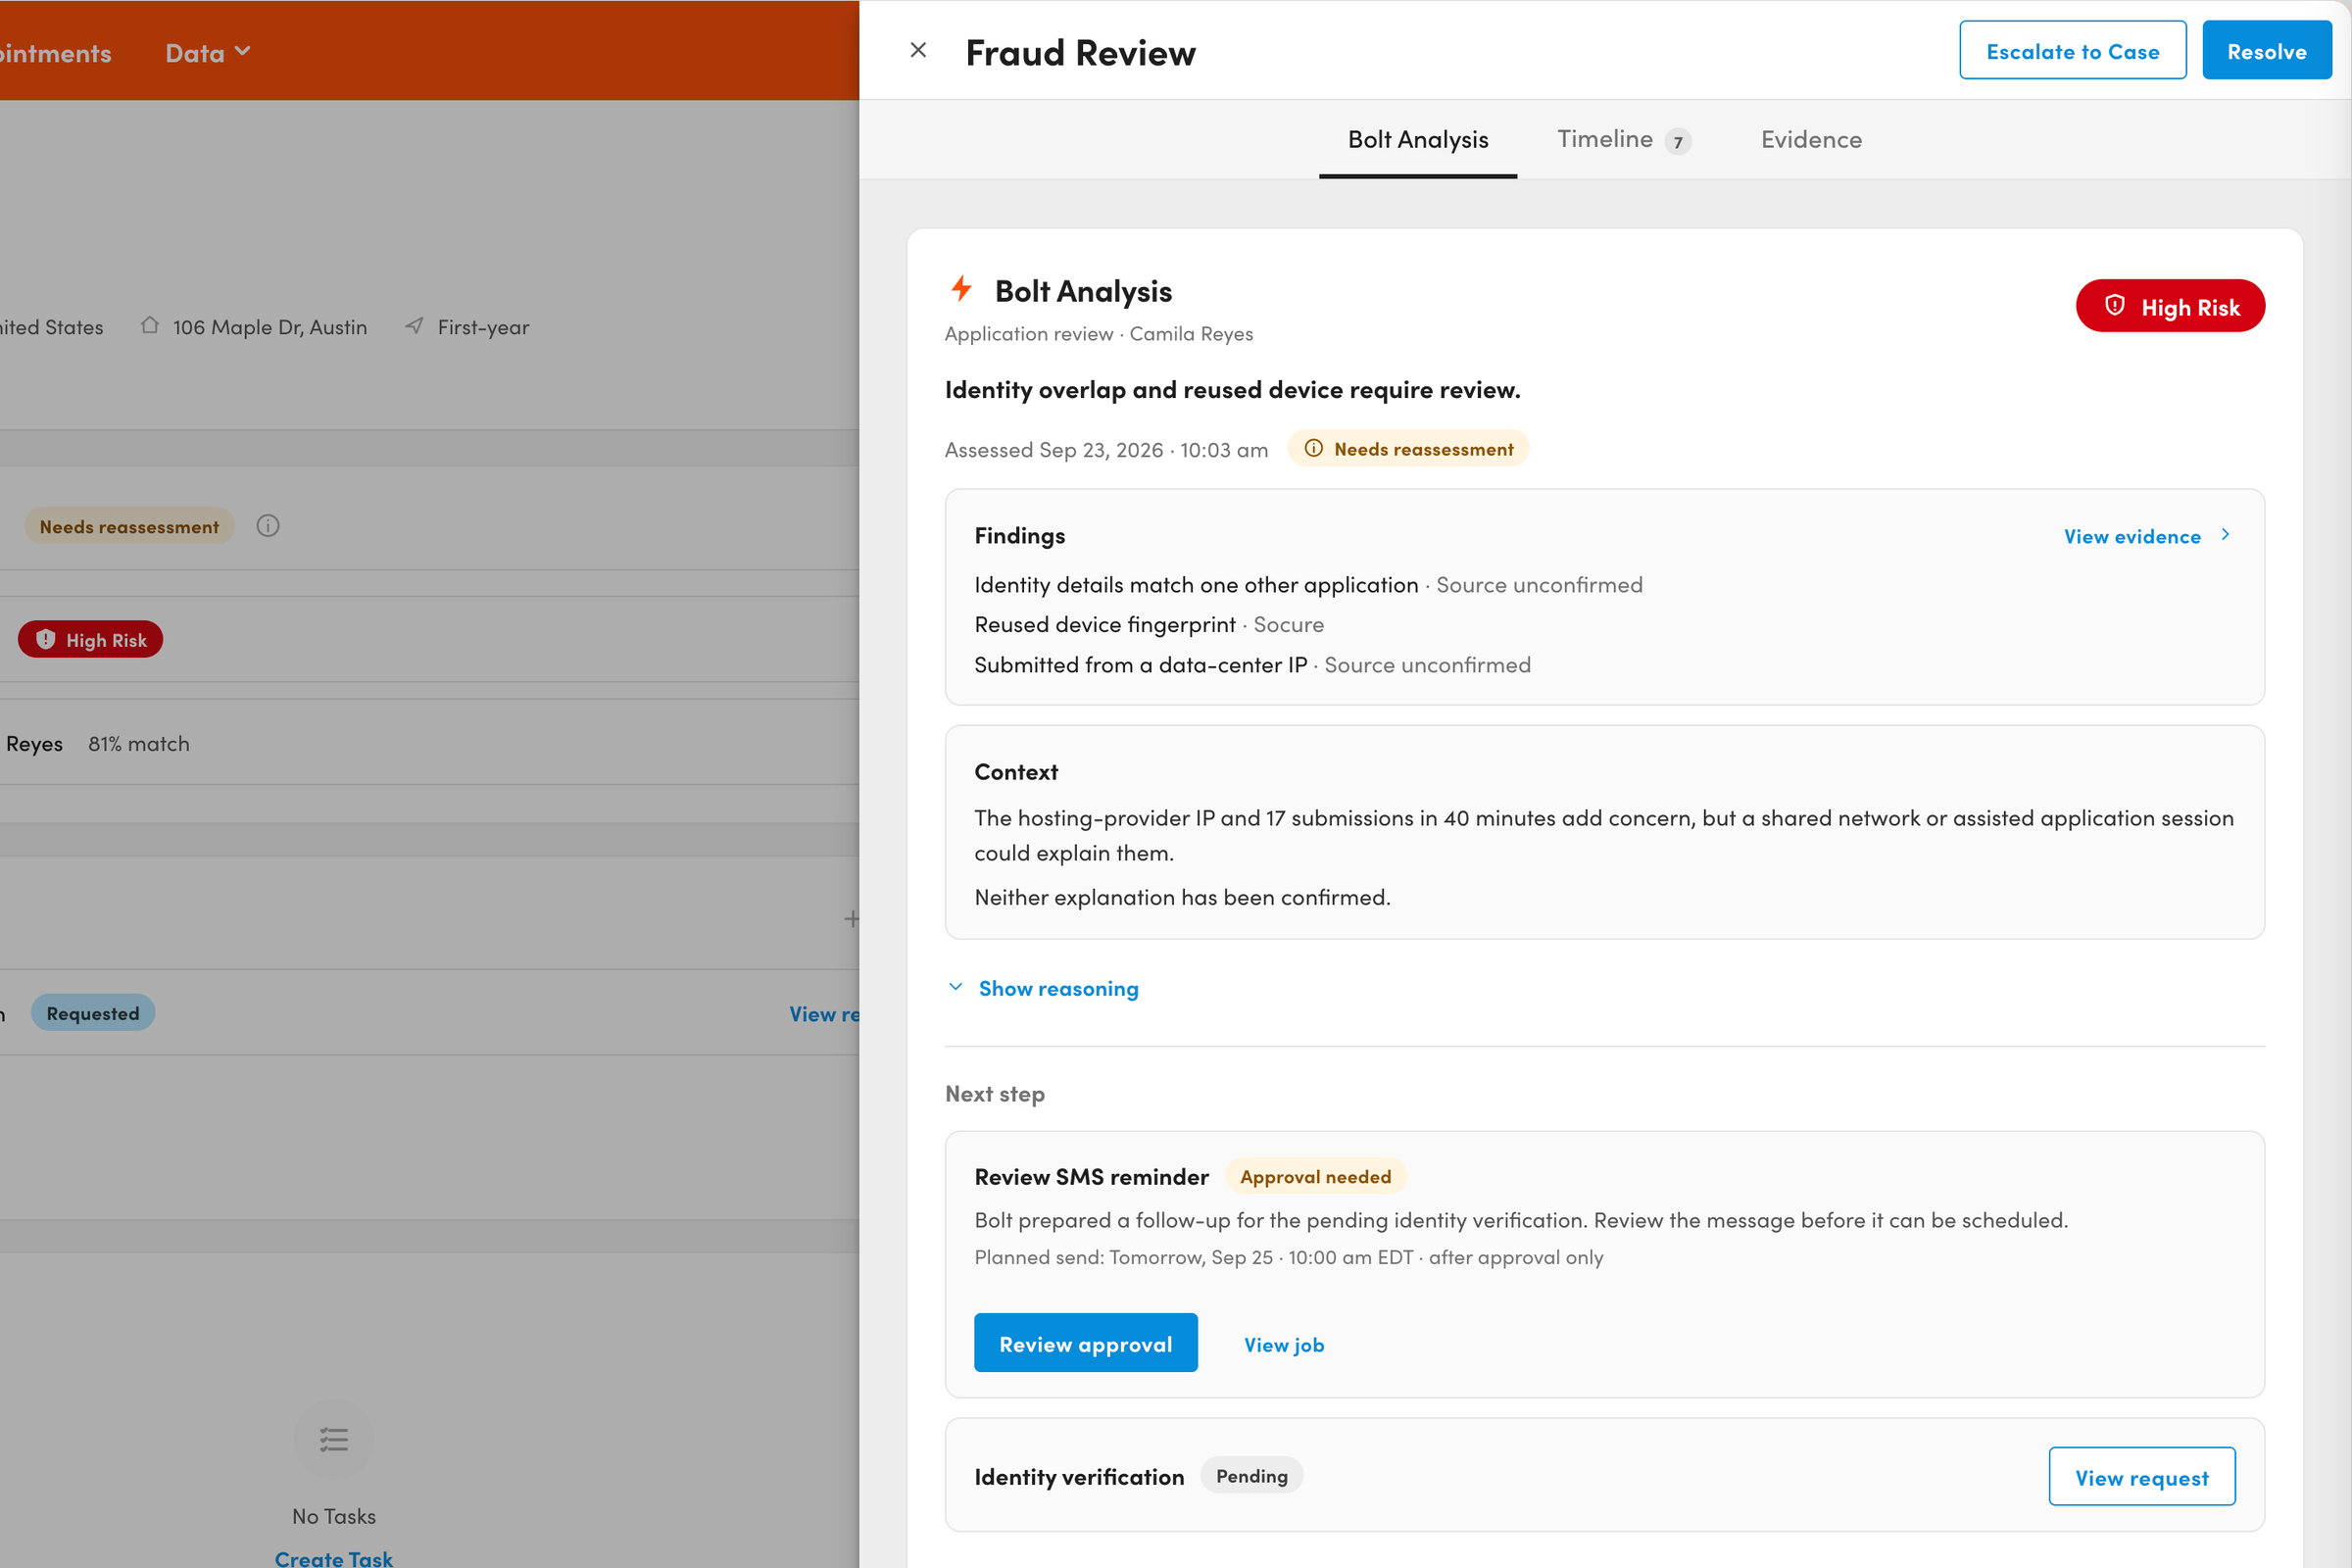Click the plus icon at the left section's edge

(x=851, y=918)
